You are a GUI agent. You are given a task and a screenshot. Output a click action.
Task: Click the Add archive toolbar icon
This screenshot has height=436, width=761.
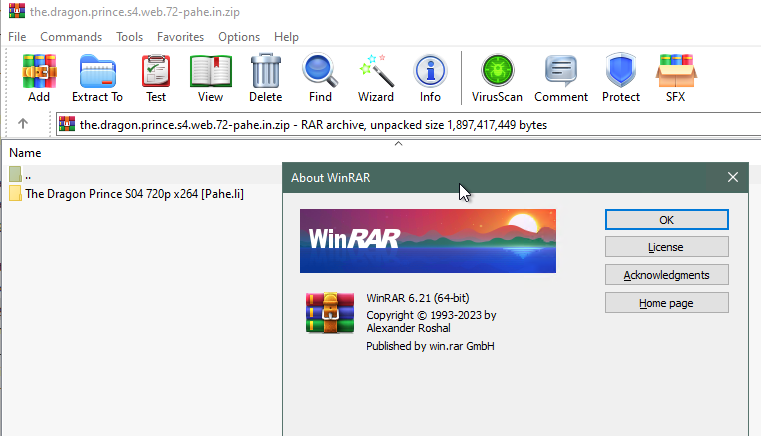39,78
